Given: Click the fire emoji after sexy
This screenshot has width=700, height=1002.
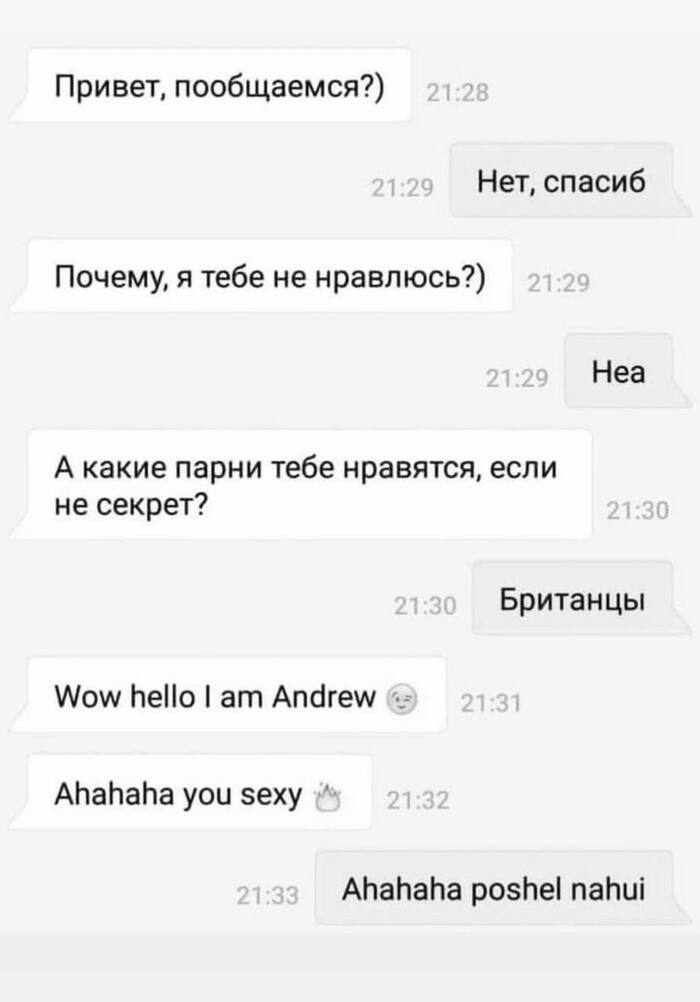Looking at the screenshot, I should click(x=328, y=797).
